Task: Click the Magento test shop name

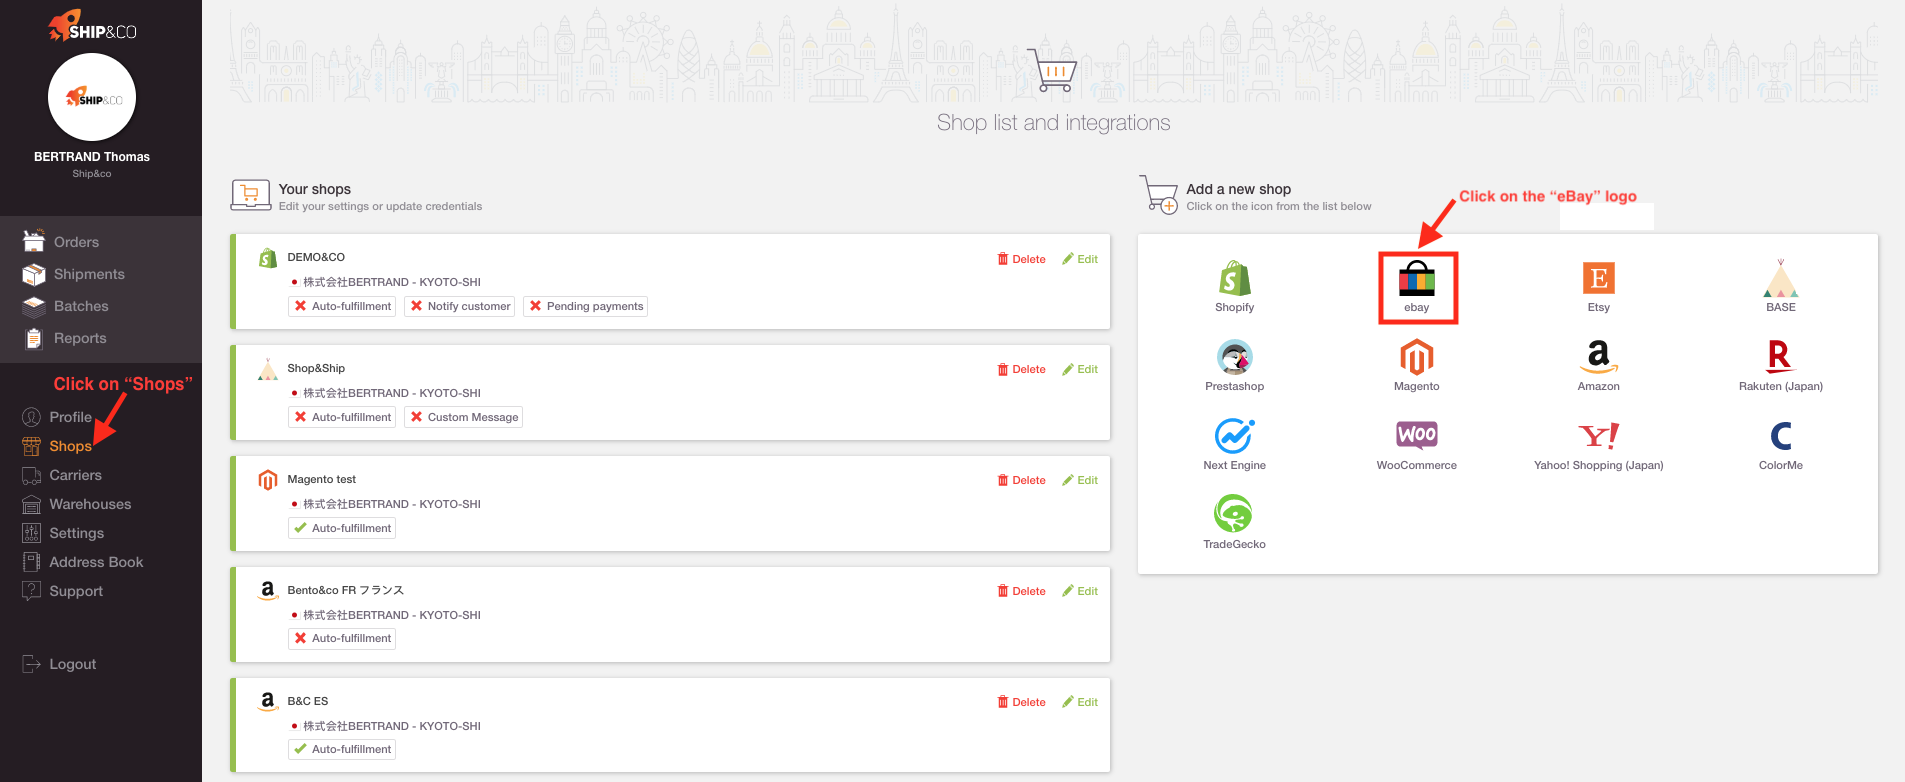Action: pos(322,479)
